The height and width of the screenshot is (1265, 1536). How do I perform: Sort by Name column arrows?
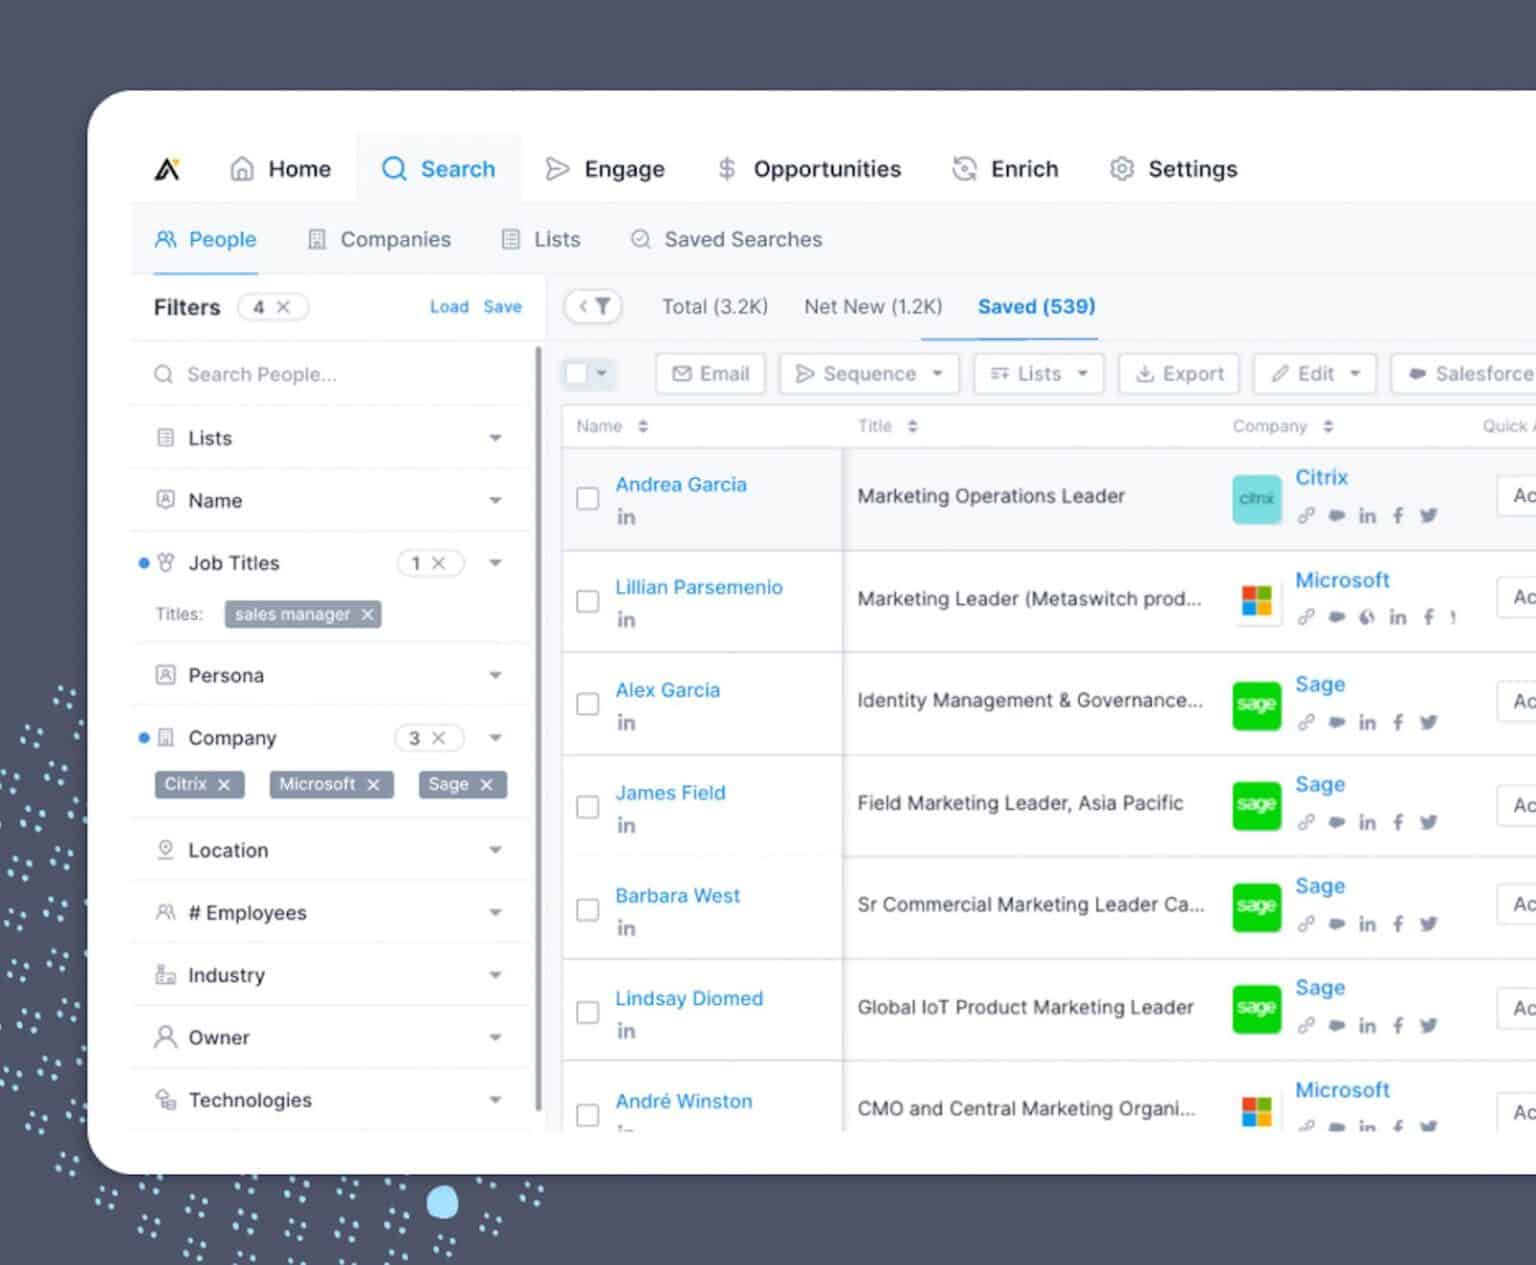(x=643, y=426)
